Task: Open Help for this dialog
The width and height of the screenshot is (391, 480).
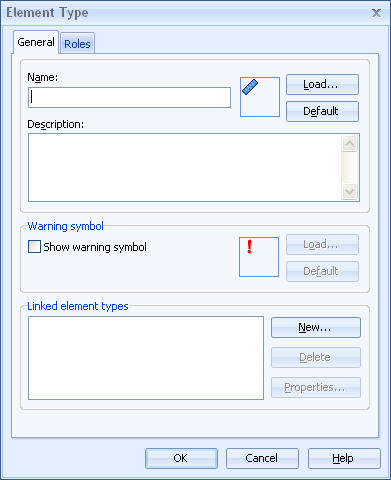Action: (x=344, y=458)
